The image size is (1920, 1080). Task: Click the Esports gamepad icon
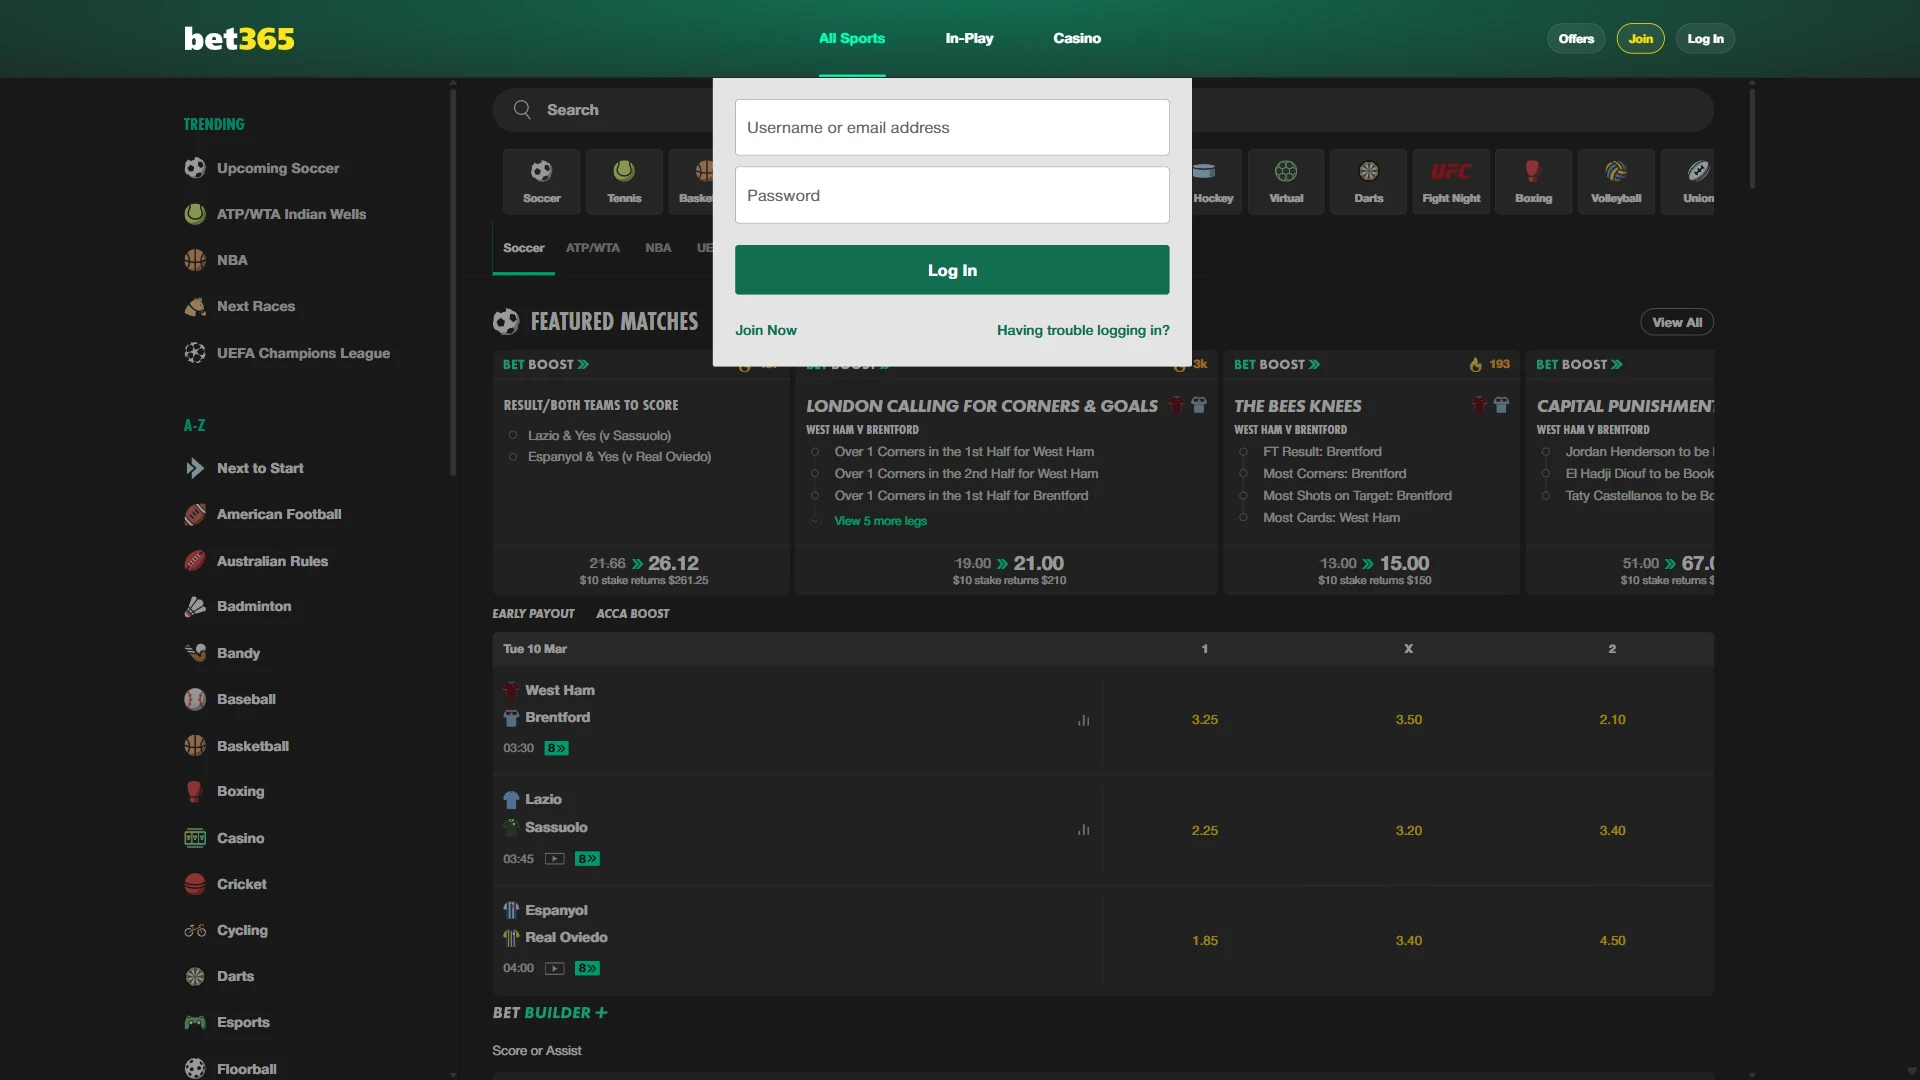[x=195, y=1022]
